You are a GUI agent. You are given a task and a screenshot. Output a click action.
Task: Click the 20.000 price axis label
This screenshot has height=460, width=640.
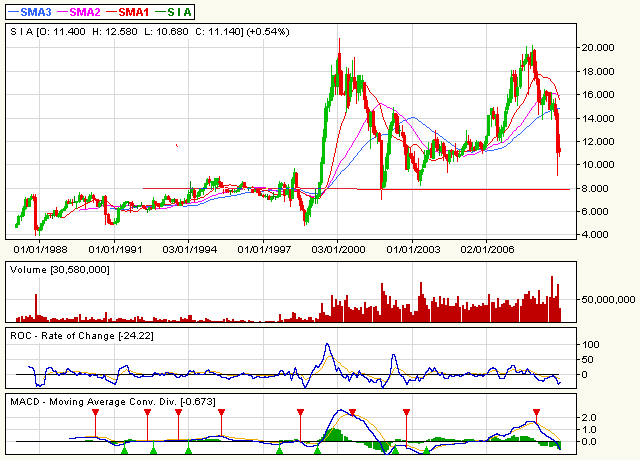pyautogui.click(x=597, y=47)
